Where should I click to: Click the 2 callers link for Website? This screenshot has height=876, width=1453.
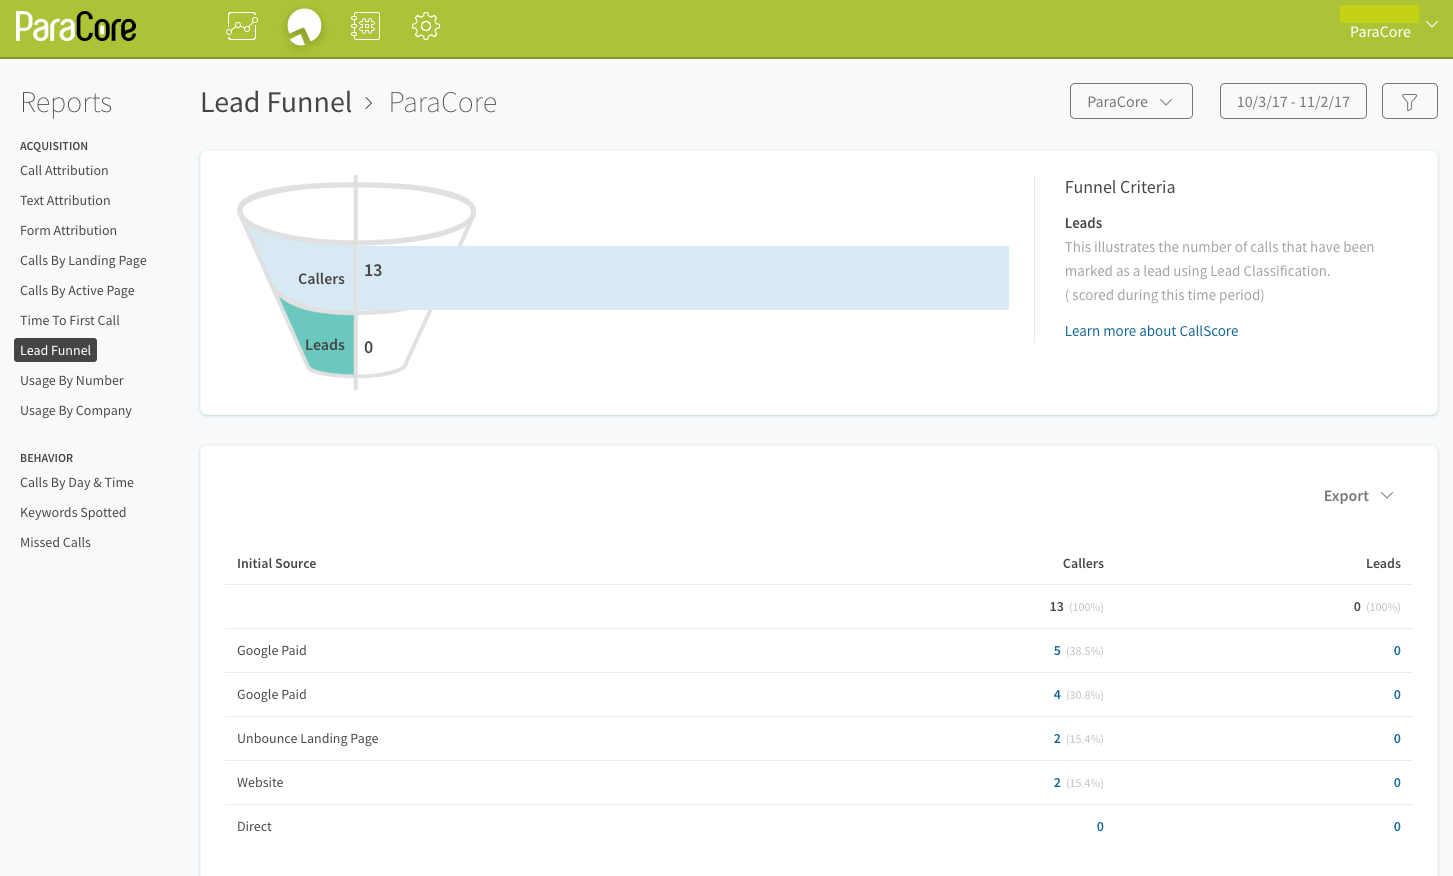[x=1057, y=782]
